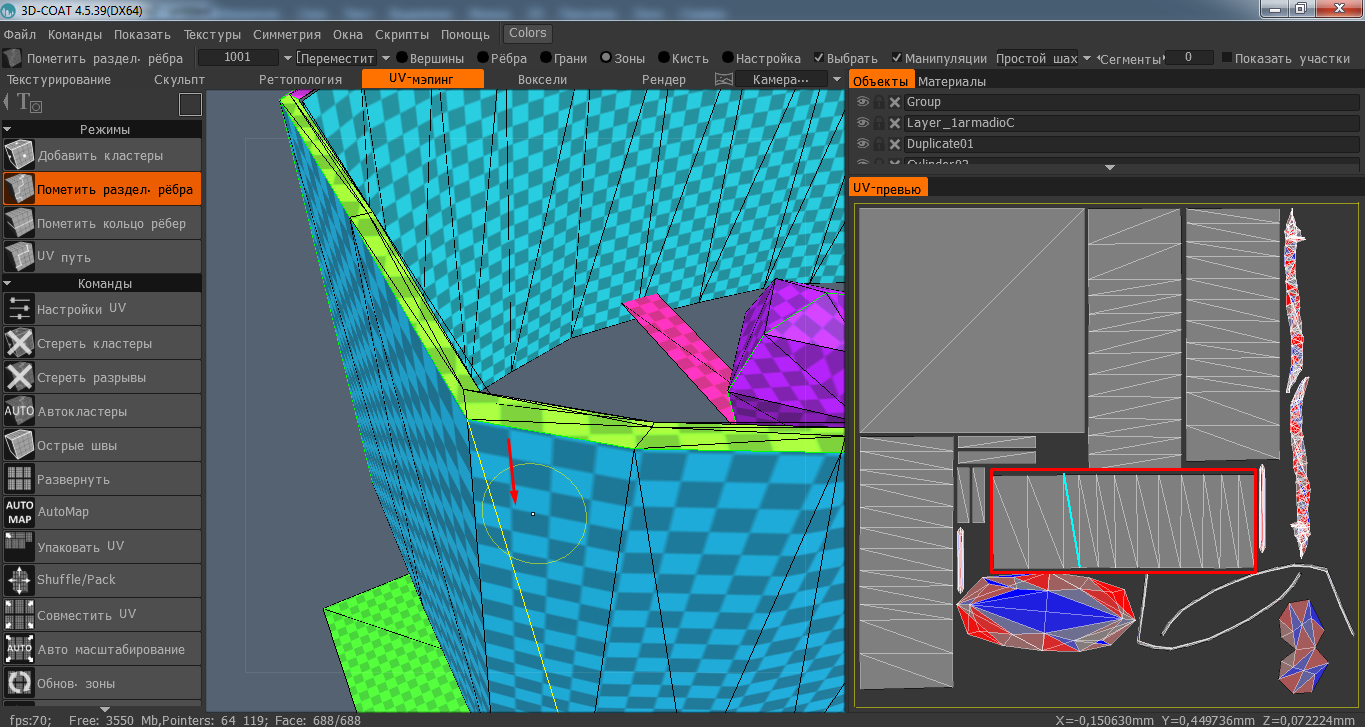Switch to the Ре-топология tab
The width and height of the screenshot is (1365, 727).
[300, 79]
